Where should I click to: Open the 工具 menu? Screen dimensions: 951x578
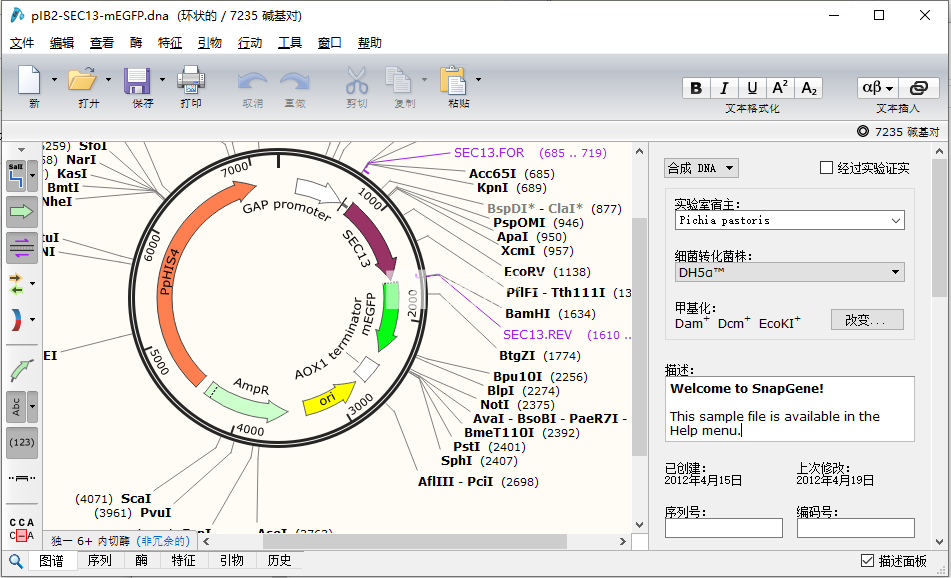[x=290, y=42]
